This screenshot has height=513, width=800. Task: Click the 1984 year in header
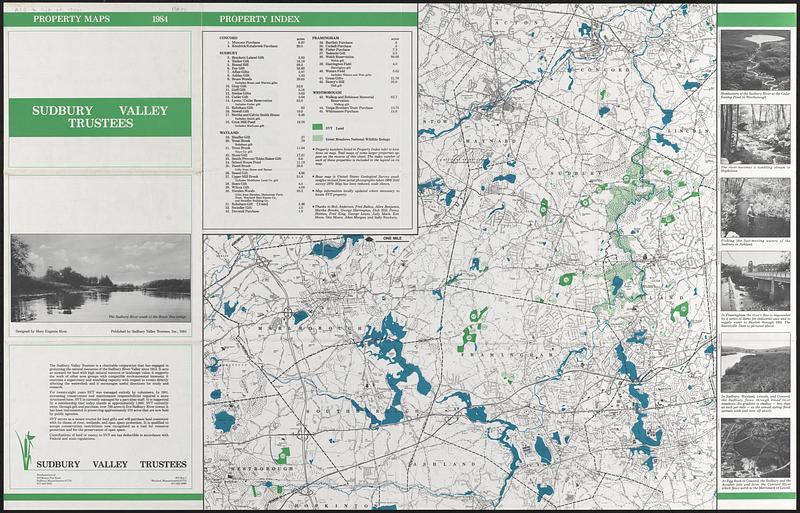coord(160,19)
